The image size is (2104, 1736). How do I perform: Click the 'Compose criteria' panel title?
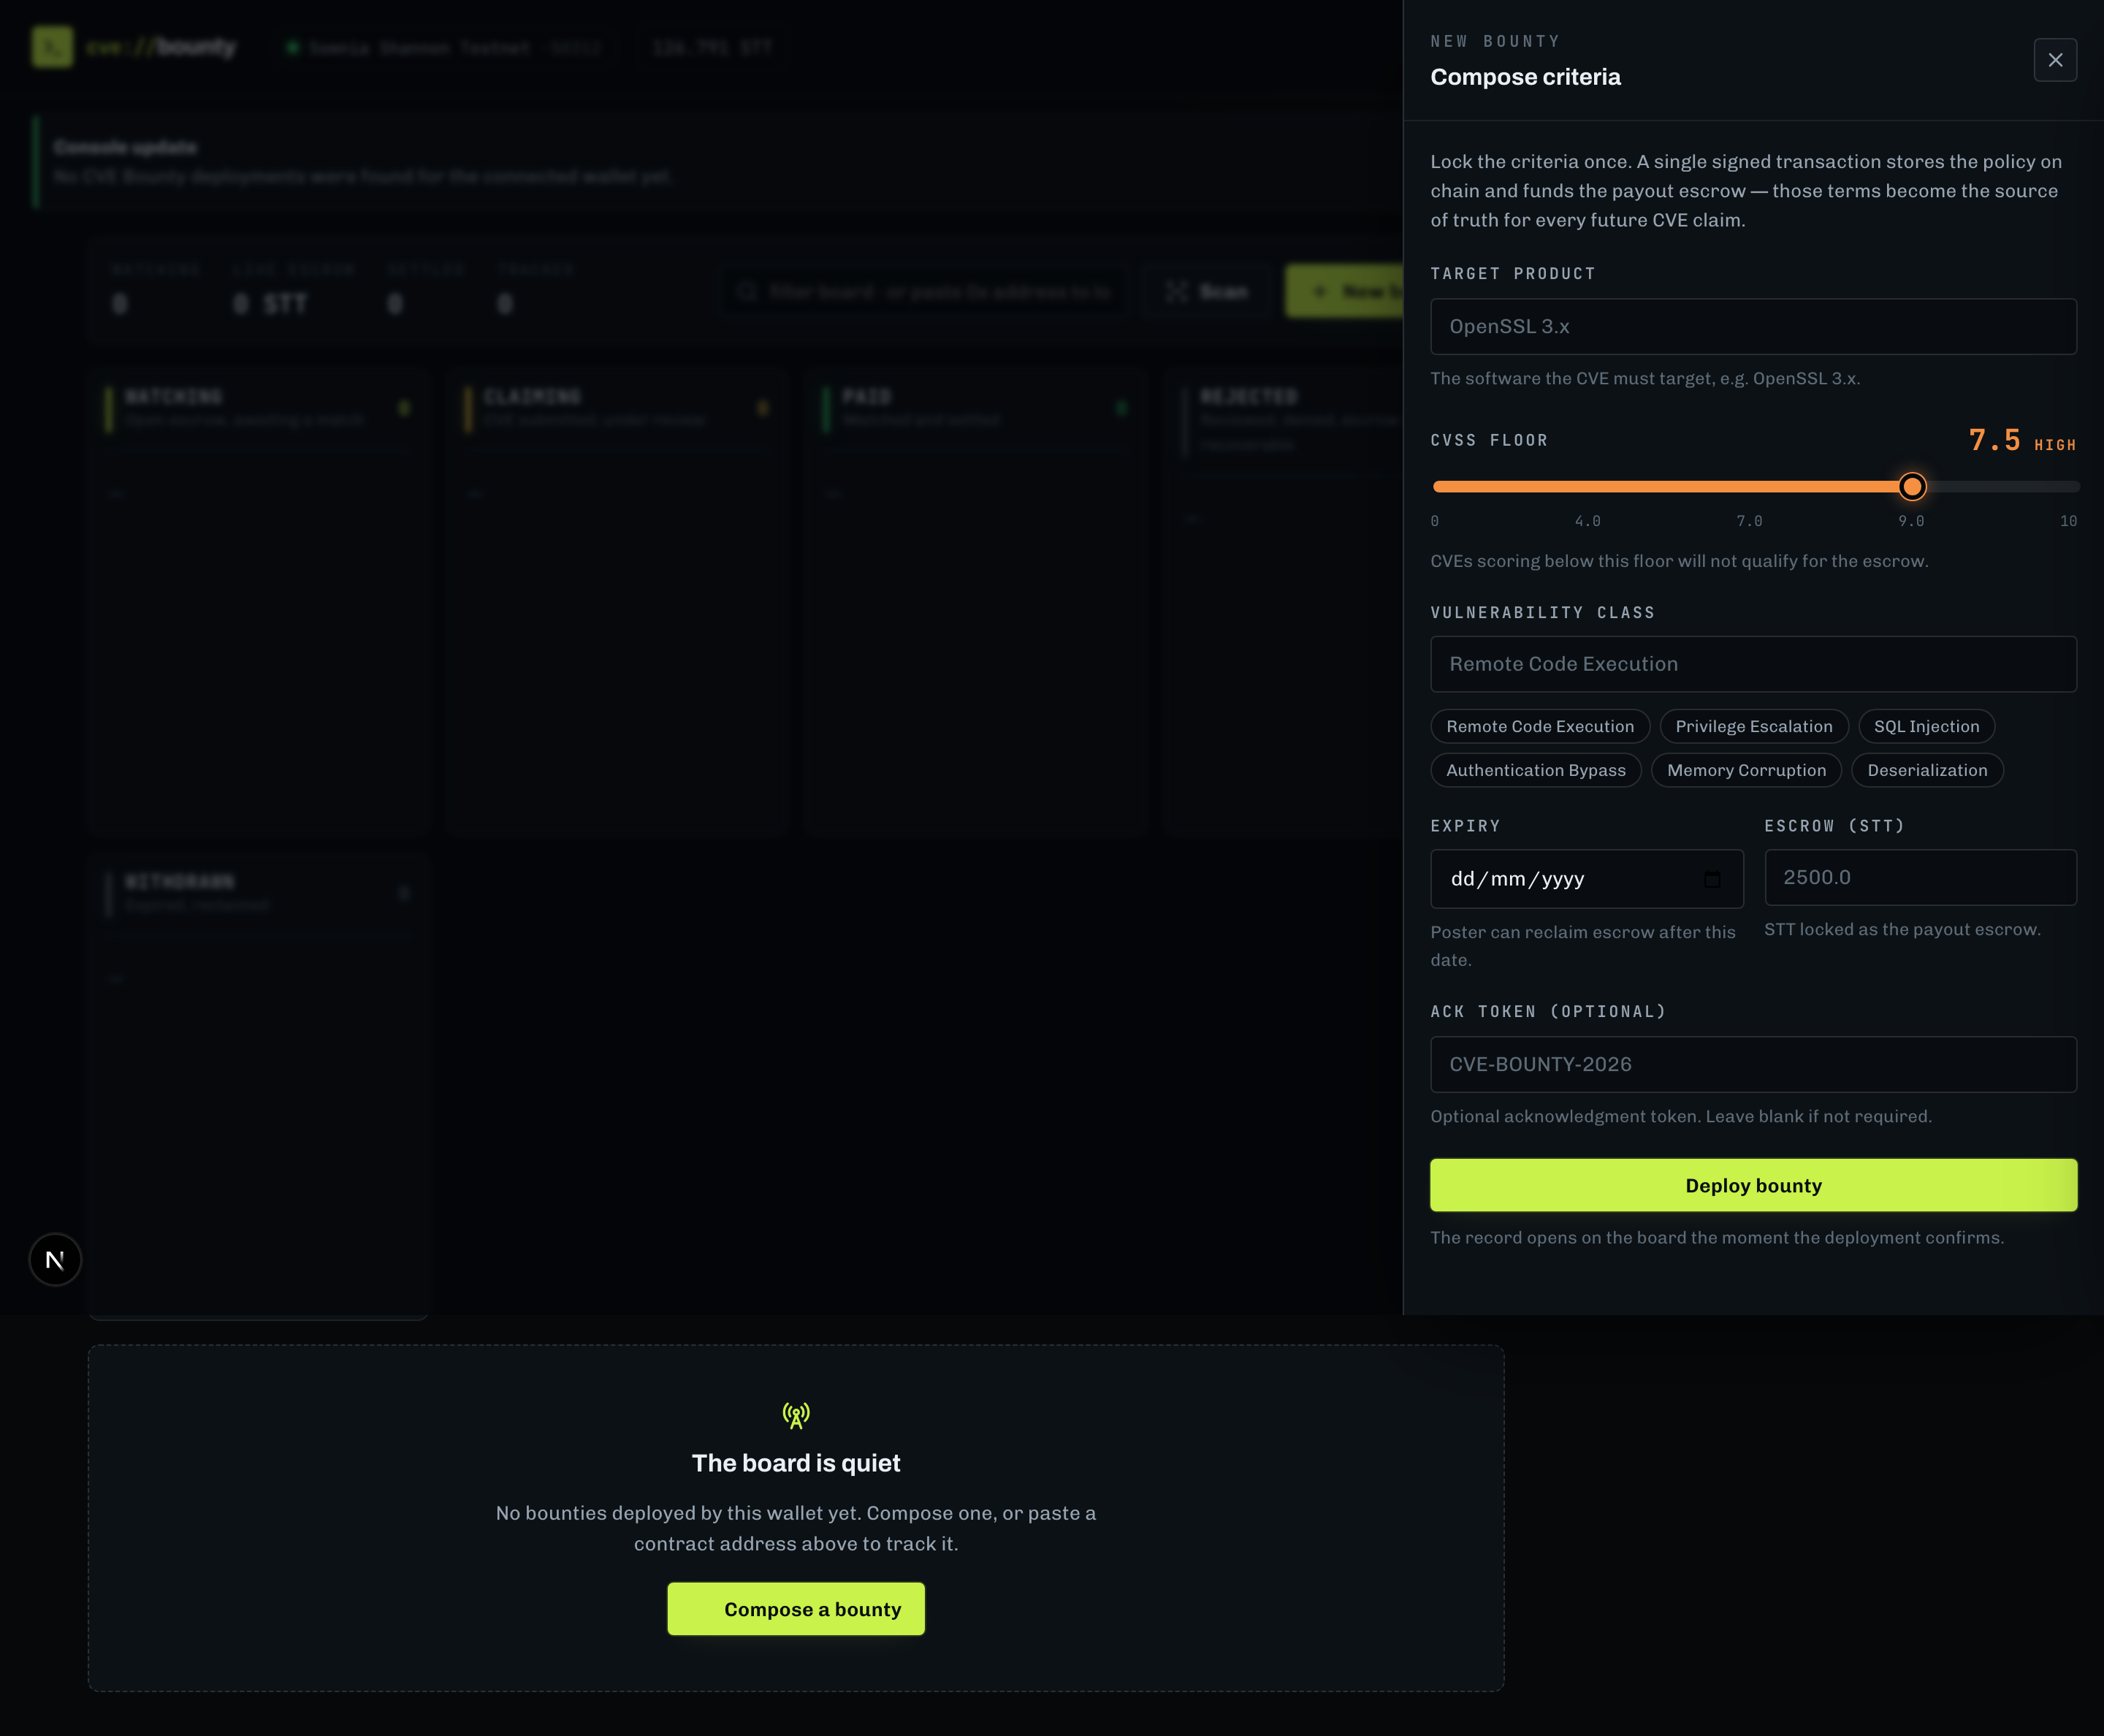pos(1525,77)
